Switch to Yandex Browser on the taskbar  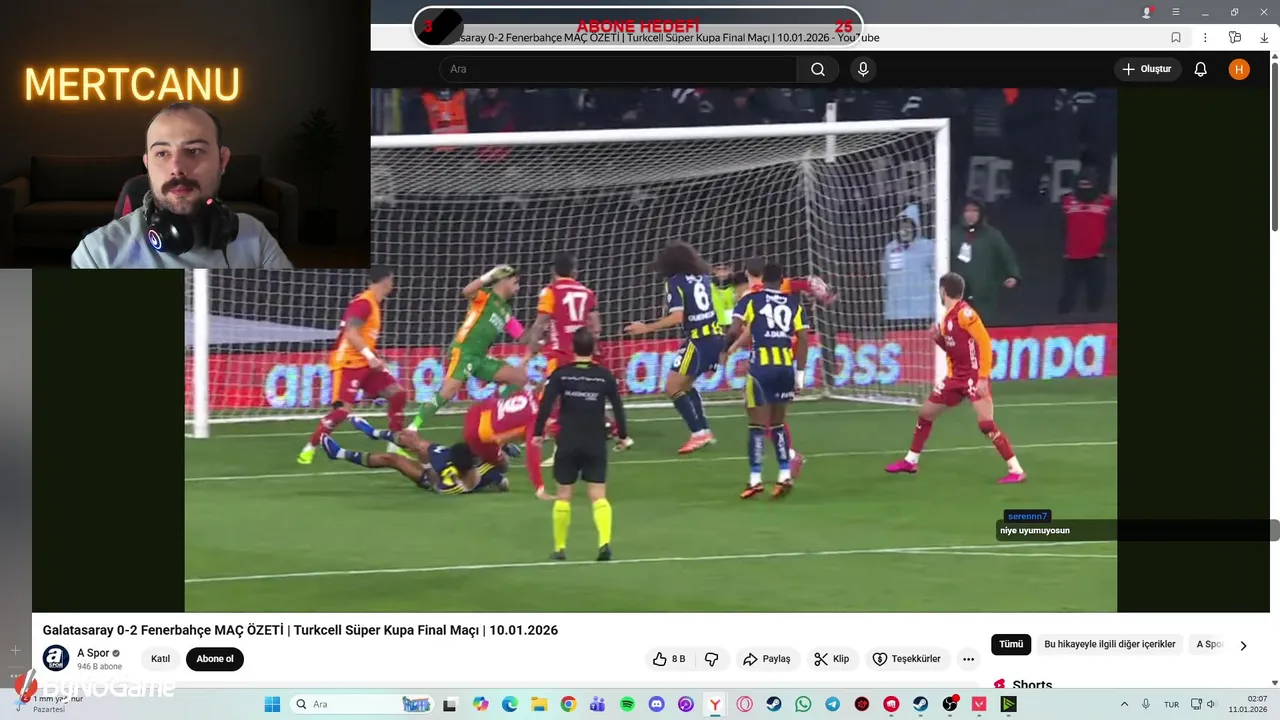(x=715, y=704)
